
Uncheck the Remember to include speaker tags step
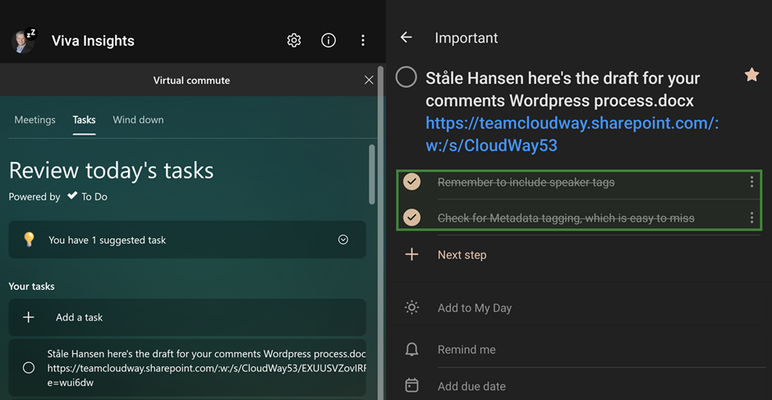click(412, 182)
